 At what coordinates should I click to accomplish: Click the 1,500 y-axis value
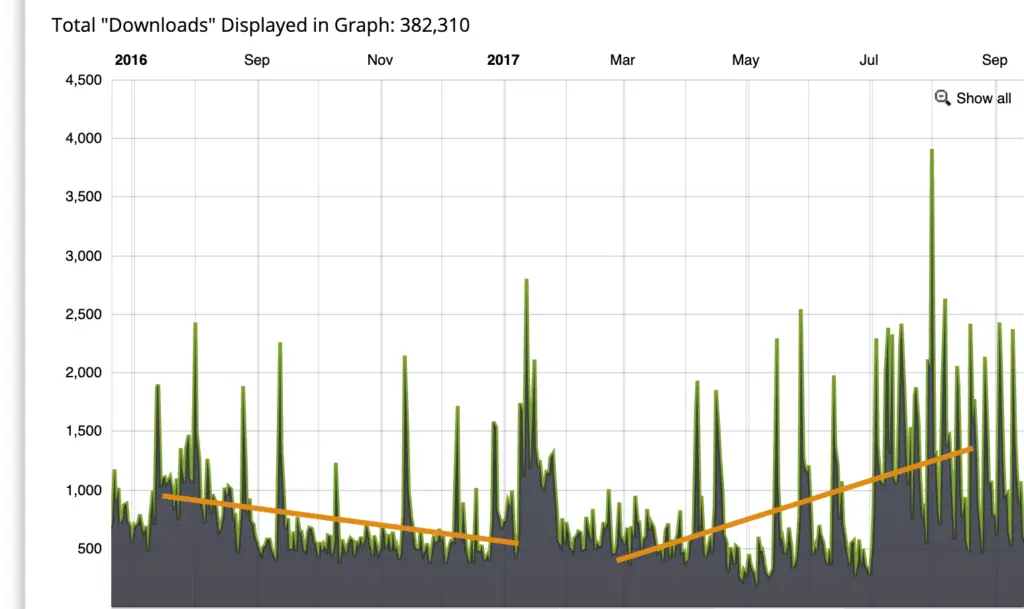pos(84,431)
